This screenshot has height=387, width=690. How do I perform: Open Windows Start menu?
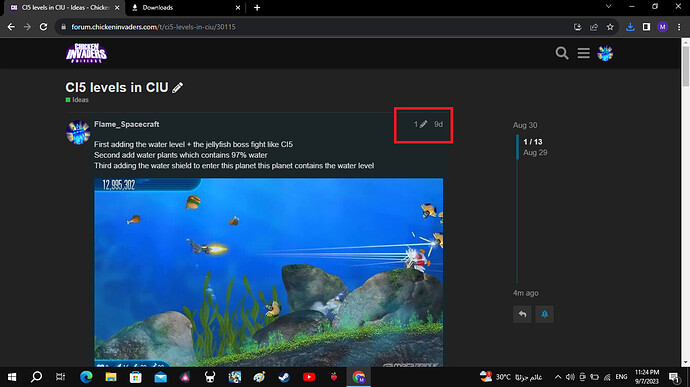pos(12,377)
